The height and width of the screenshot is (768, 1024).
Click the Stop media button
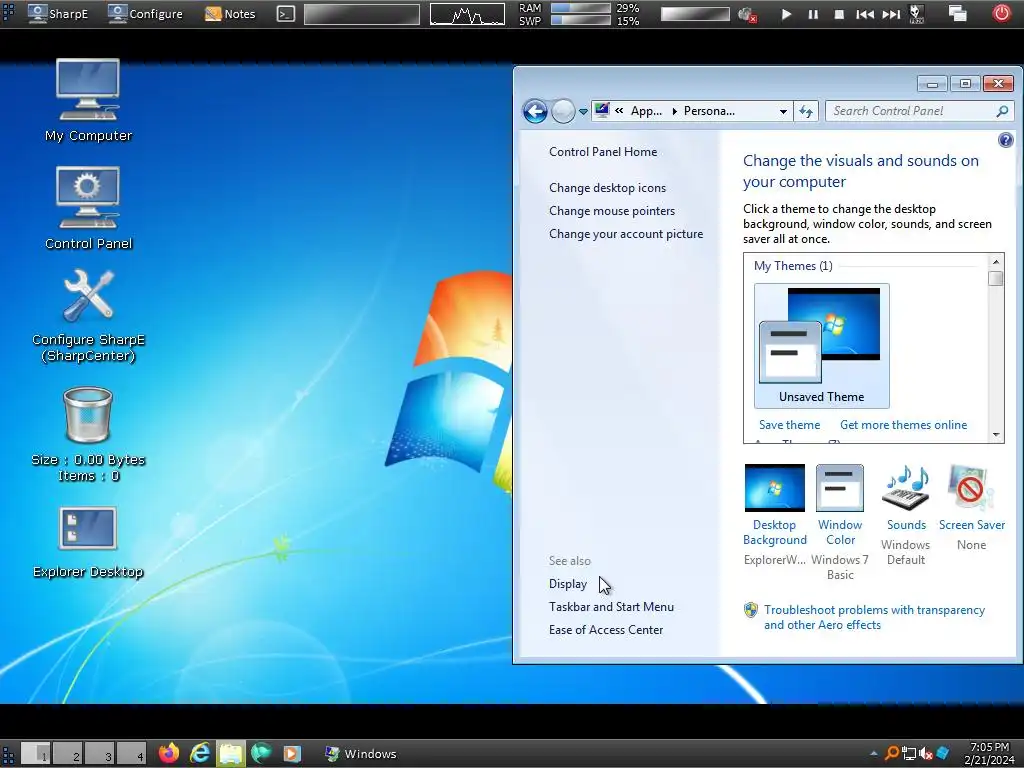(839, 14)
